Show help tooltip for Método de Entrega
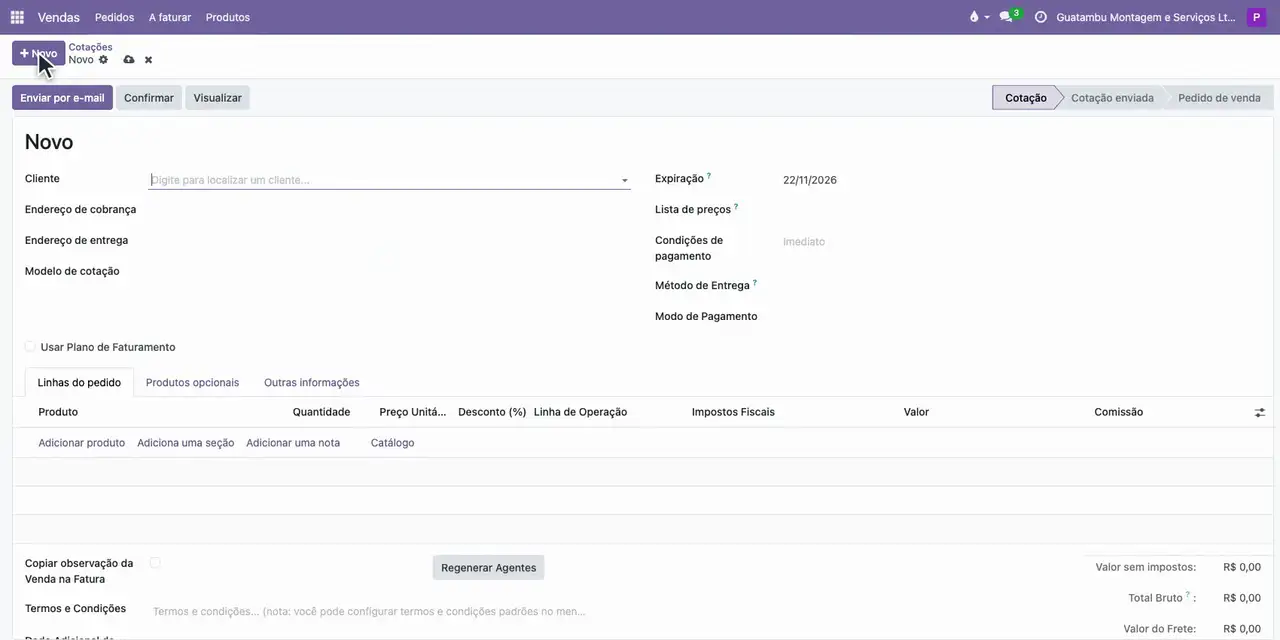The image size is (1280, 640). point(755,283)
